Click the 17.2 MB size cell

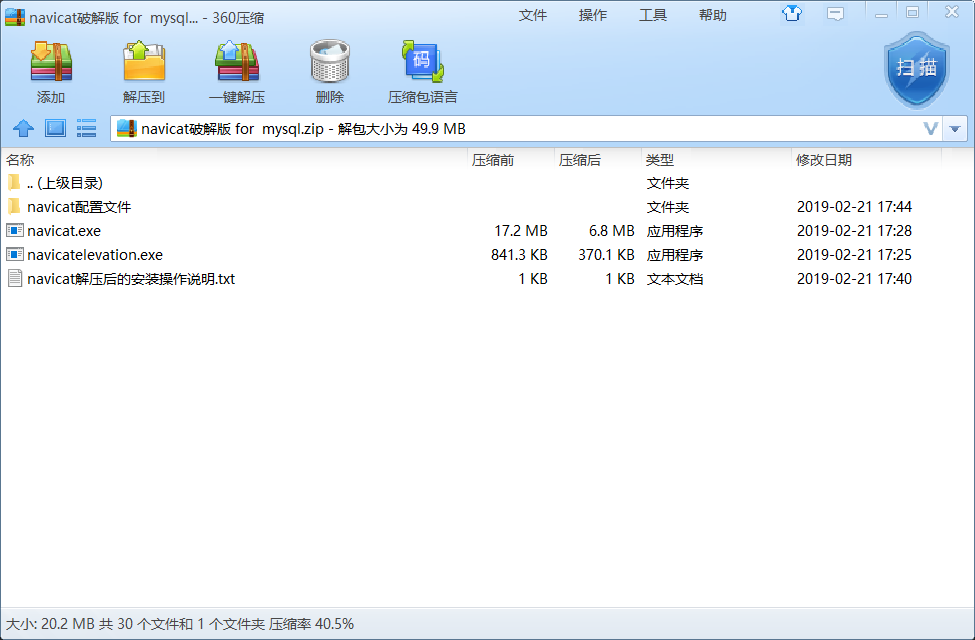click(520, 231)
